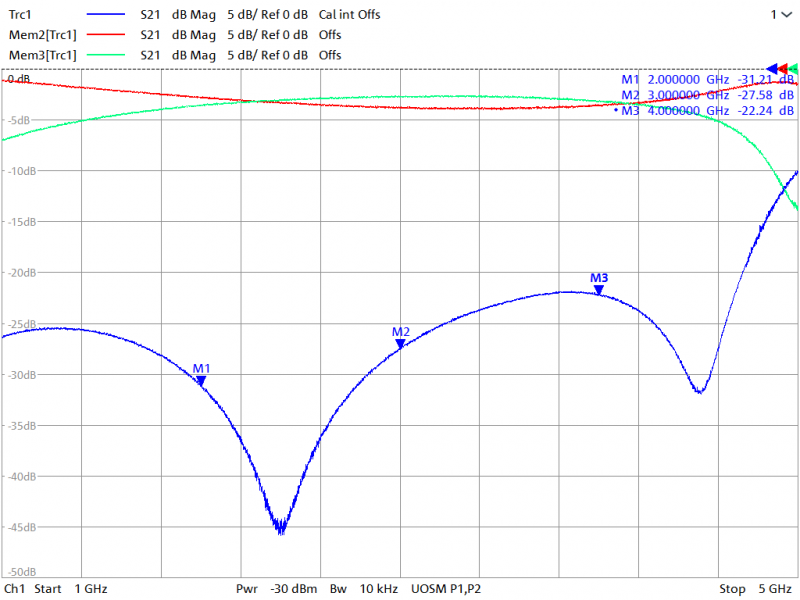
Task: Click the red Mem2 line color sample
Action: pos(107,35)
